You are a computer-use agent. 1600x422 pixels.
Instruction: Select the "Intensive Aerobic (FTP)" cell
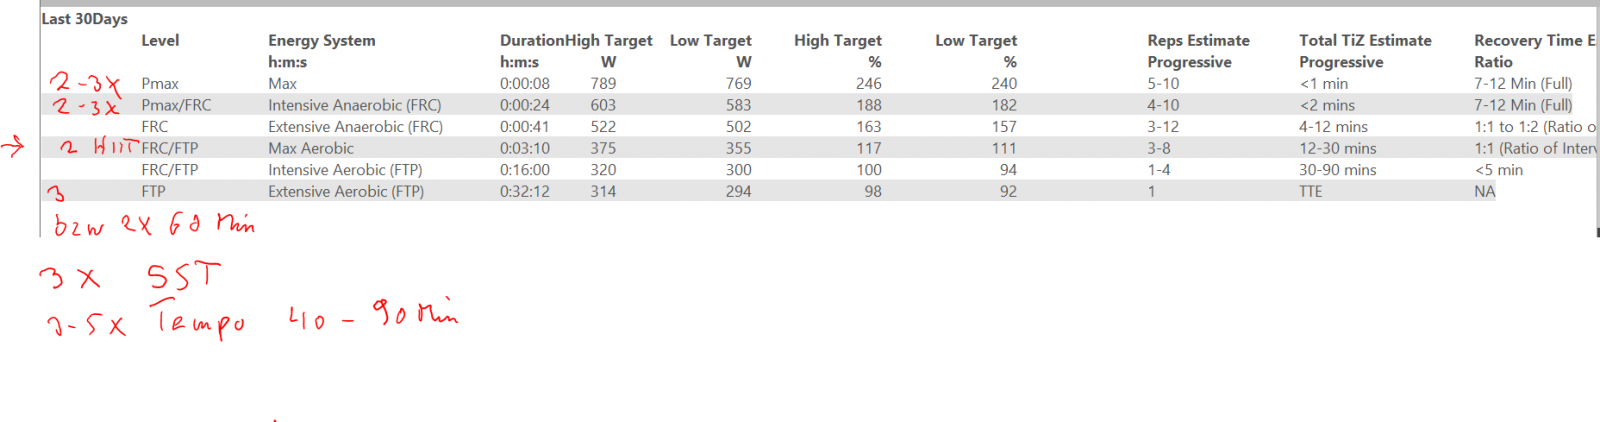(345, 170)
